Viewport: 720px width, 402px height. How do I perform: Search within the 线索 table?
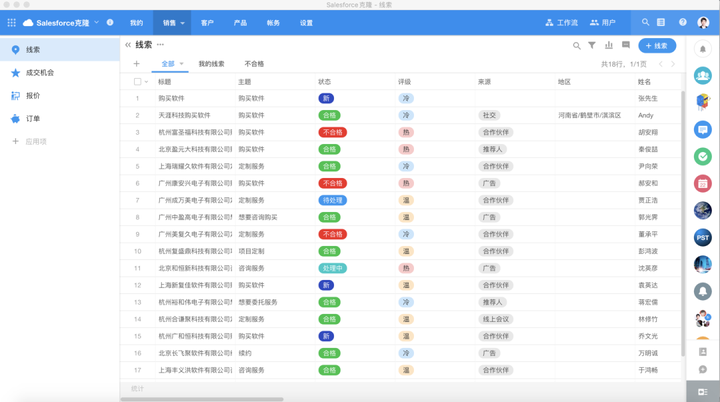pos(577,45)
